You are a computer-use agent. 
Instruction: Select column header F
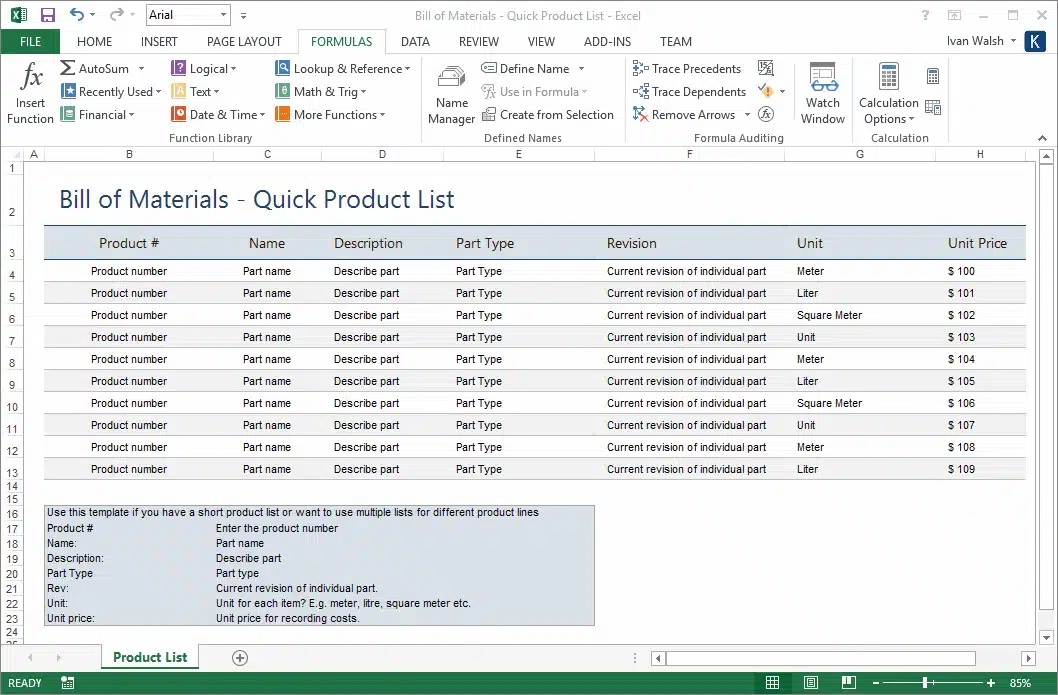[690, 155]
